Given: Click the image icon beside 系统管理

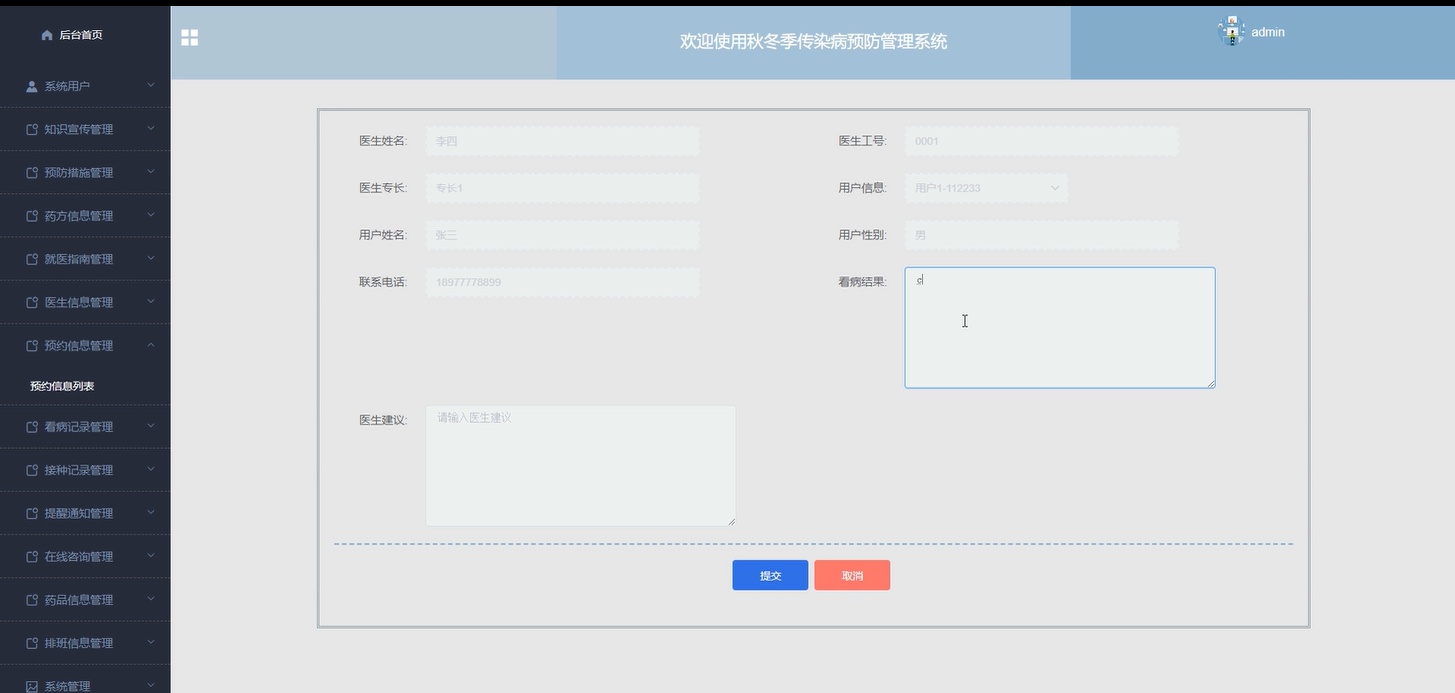Looking at the screenshot, I should tap(32, 686).
